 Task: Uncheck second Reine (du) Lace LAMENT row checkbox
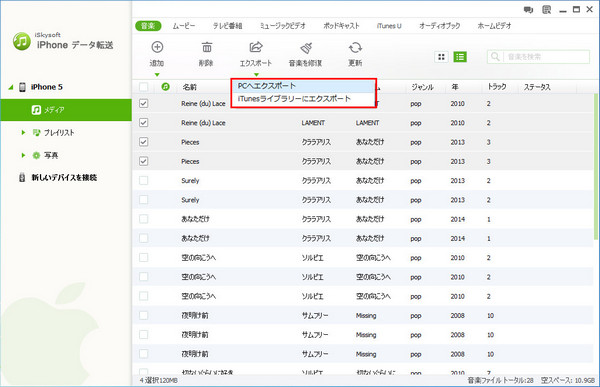pyautogui.click(x=143, y=122)
